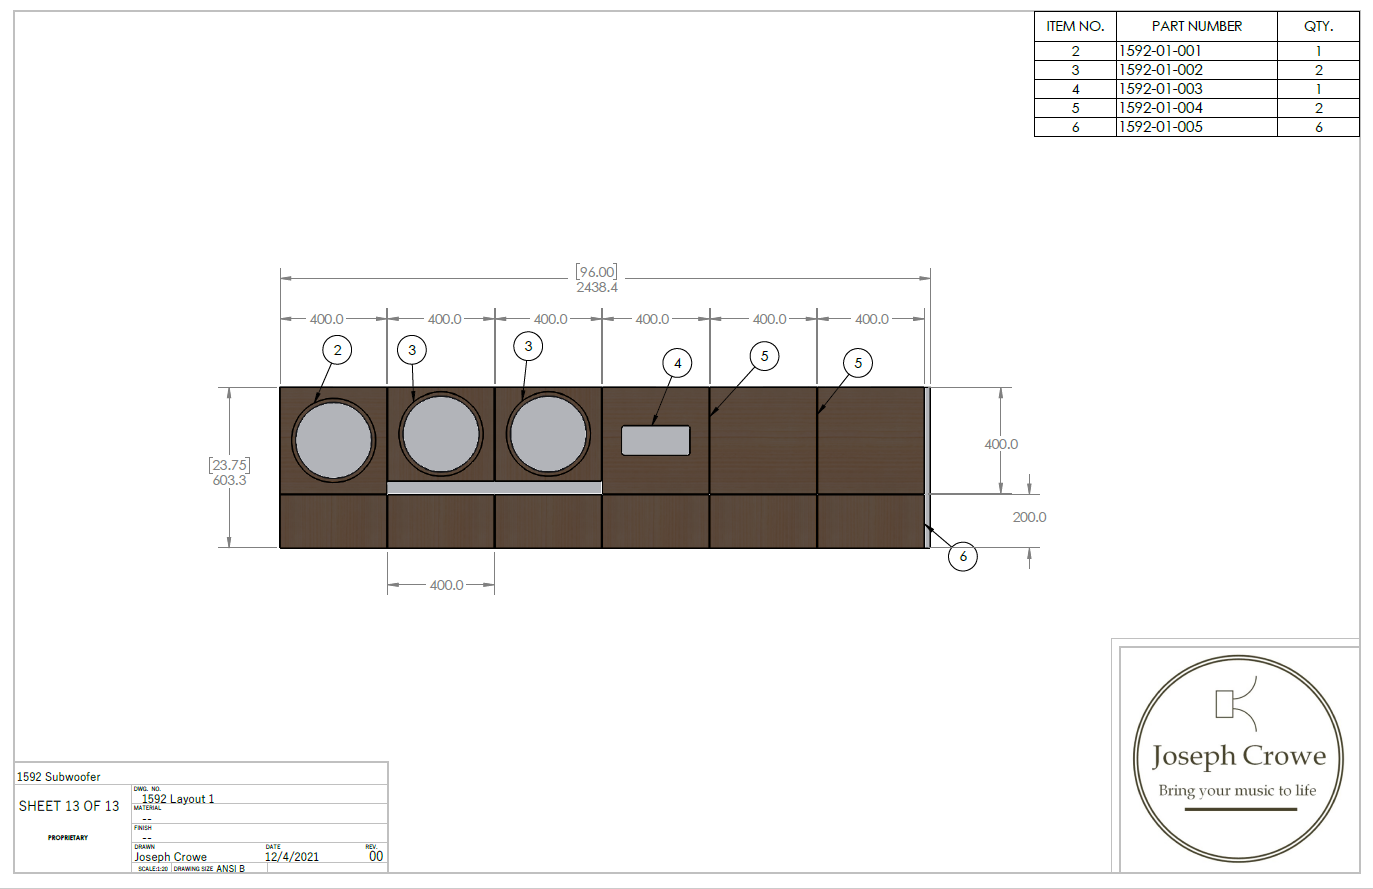Screen dimensions: 1373x889
Task: Click the 'PART NUMBER' table header
Action: point(1196,26)
